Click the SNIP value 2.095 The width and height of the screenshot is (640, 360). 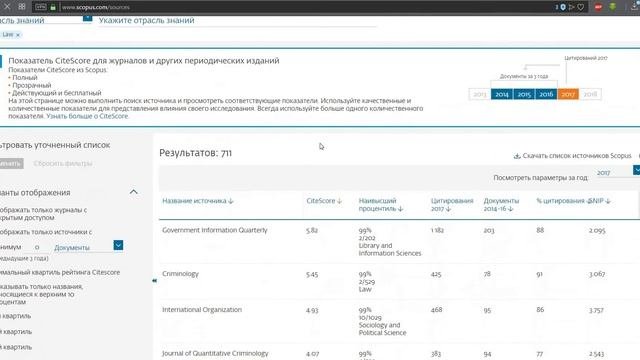(x=597, y=231)
